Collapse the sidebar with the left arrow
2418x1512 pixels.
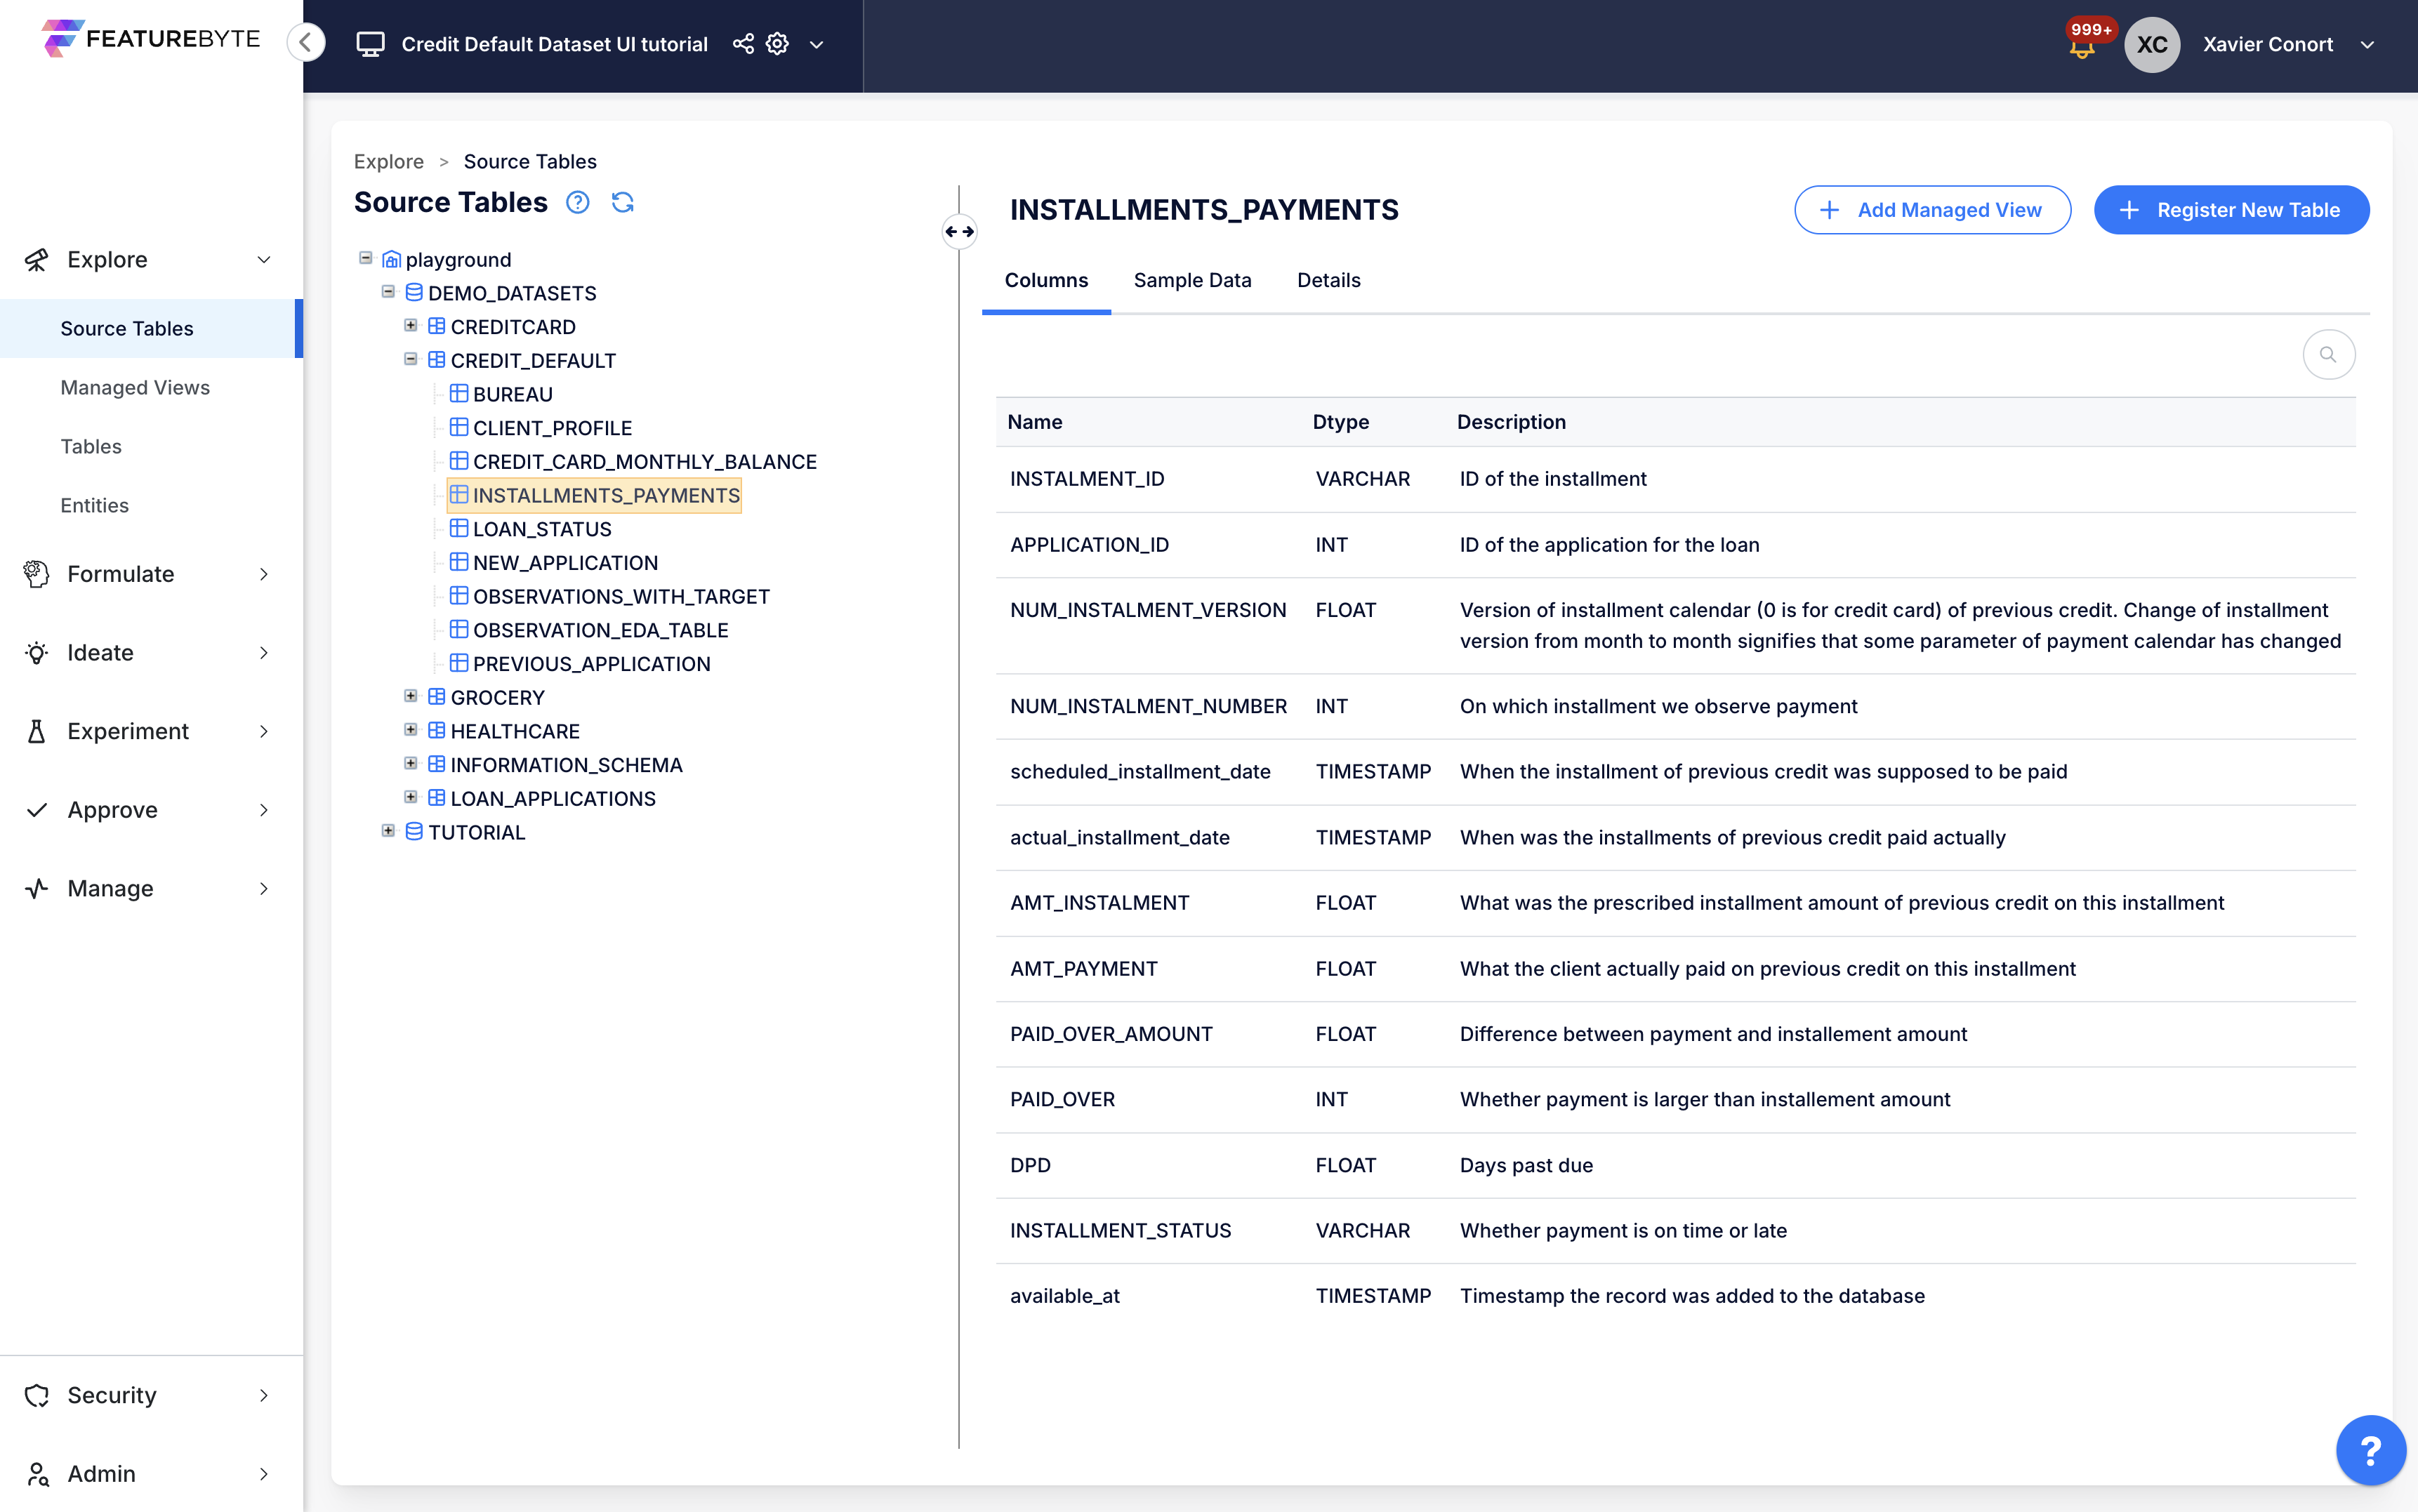point(306,42)
